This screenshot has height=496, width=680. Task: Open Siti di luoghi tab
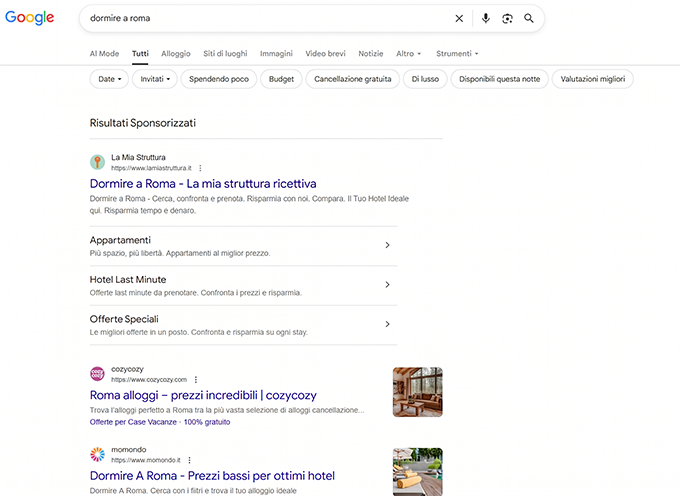[225, 53]
